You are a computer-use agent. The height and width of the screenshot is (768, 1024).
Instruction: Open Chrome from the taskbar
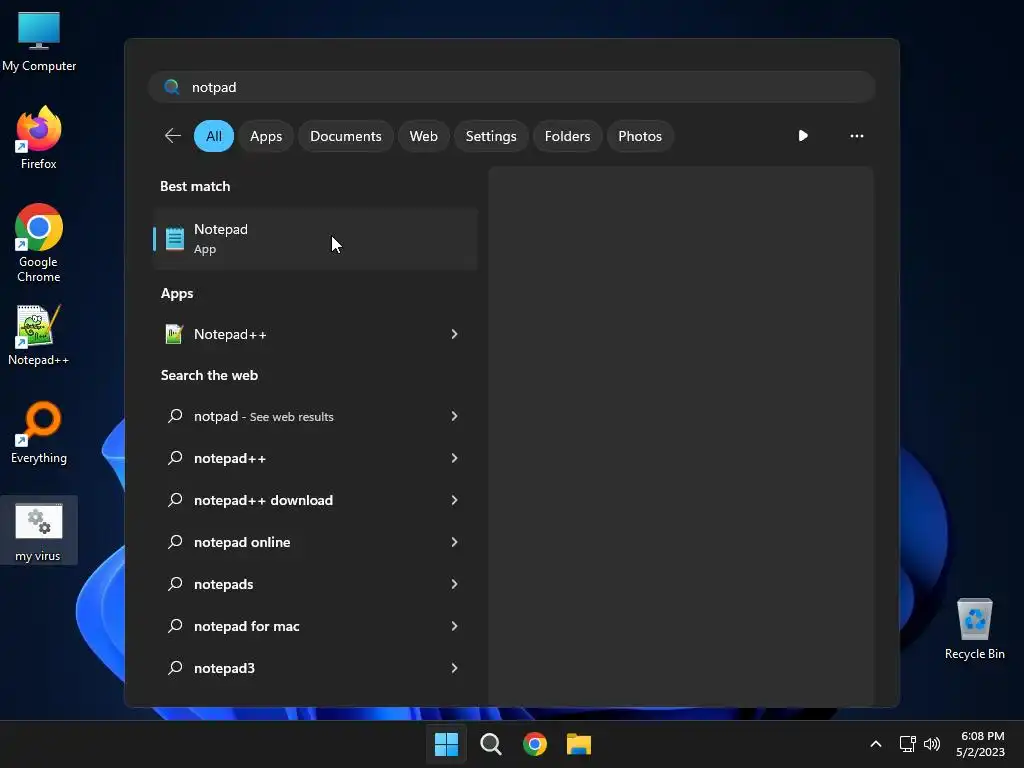point(535,744)
